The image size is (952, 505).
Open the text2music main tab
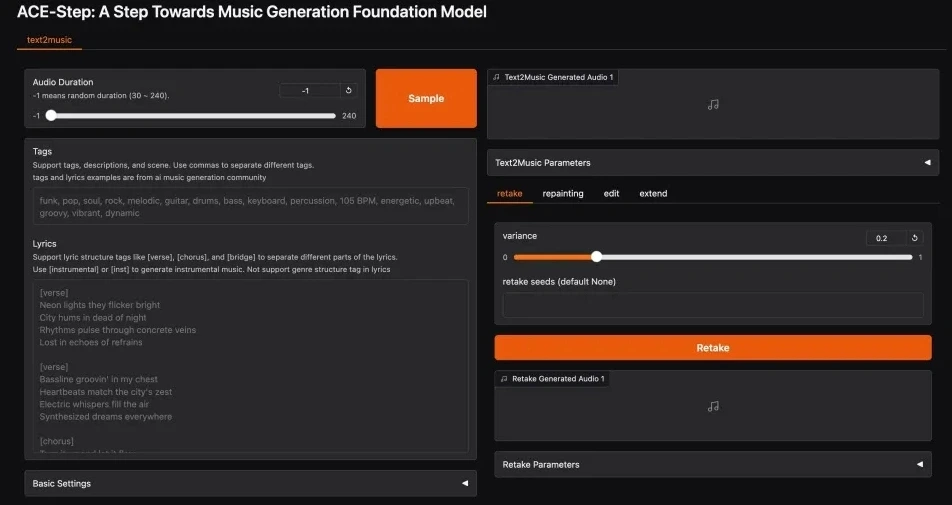tap(49, 40)
